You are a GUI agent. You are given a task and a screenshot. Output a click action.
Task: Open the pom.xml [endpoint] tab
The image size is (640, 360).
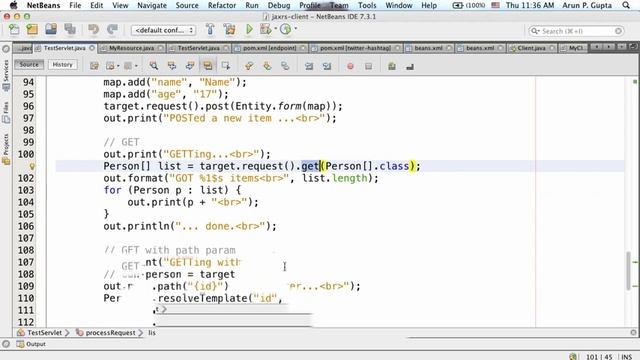pyautogui.click(x=269, y=48)
